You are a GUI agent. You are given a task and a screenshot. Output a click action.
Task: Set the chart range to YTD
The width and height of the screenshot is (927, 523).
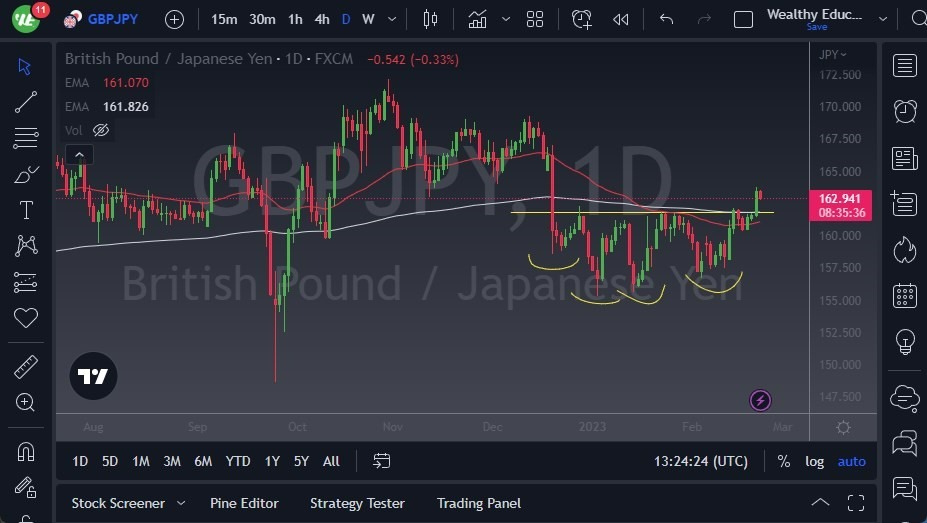[x=238, y=462]
